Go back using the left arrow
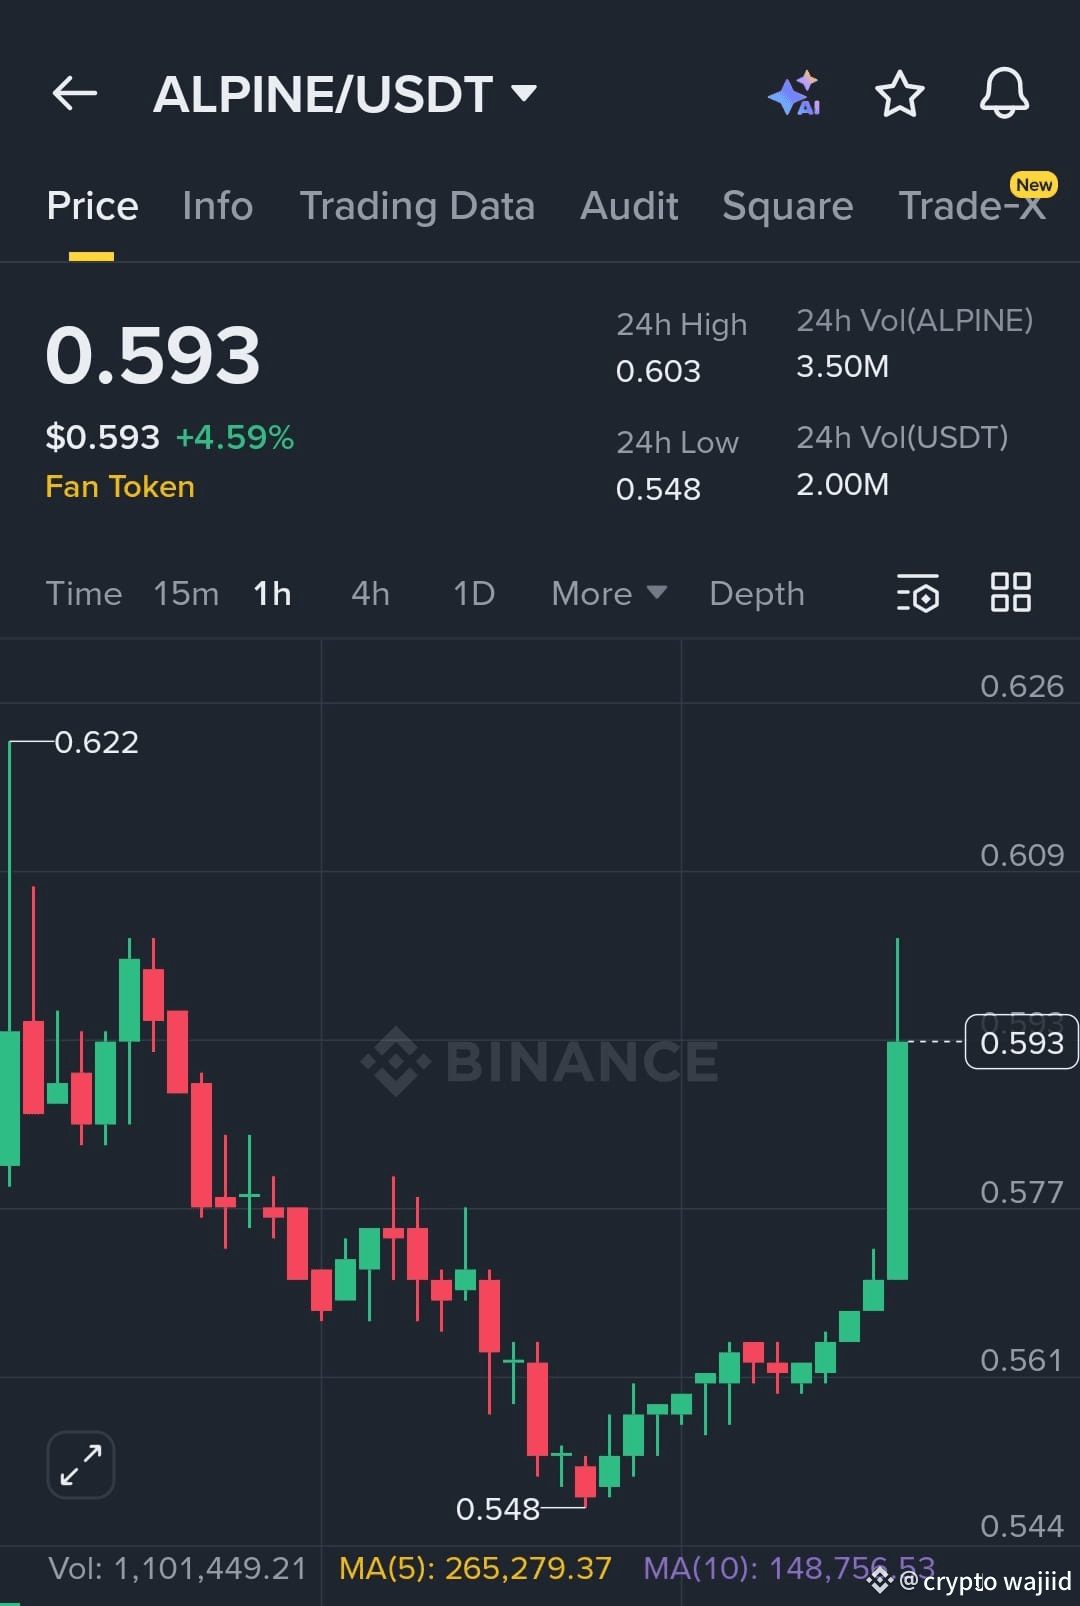The width and height of the screenshot is (1080, 1606). [75, 94]
